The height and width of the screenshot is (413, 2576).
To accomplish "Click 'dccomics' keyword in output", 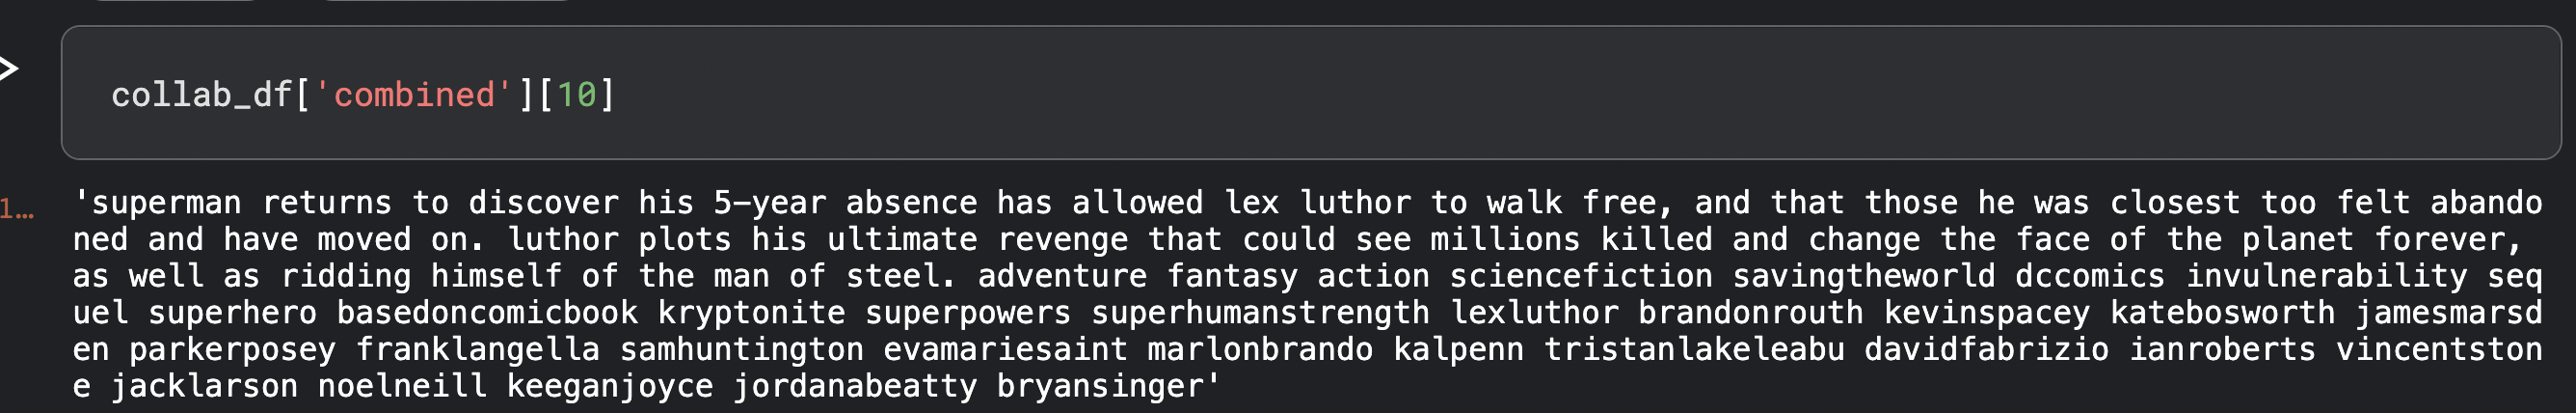I will tap(2090, 276).
